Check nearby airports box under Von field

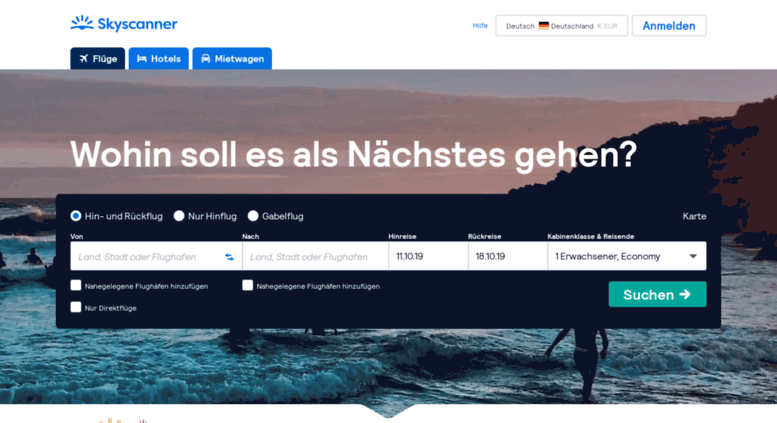click(76, 285)
